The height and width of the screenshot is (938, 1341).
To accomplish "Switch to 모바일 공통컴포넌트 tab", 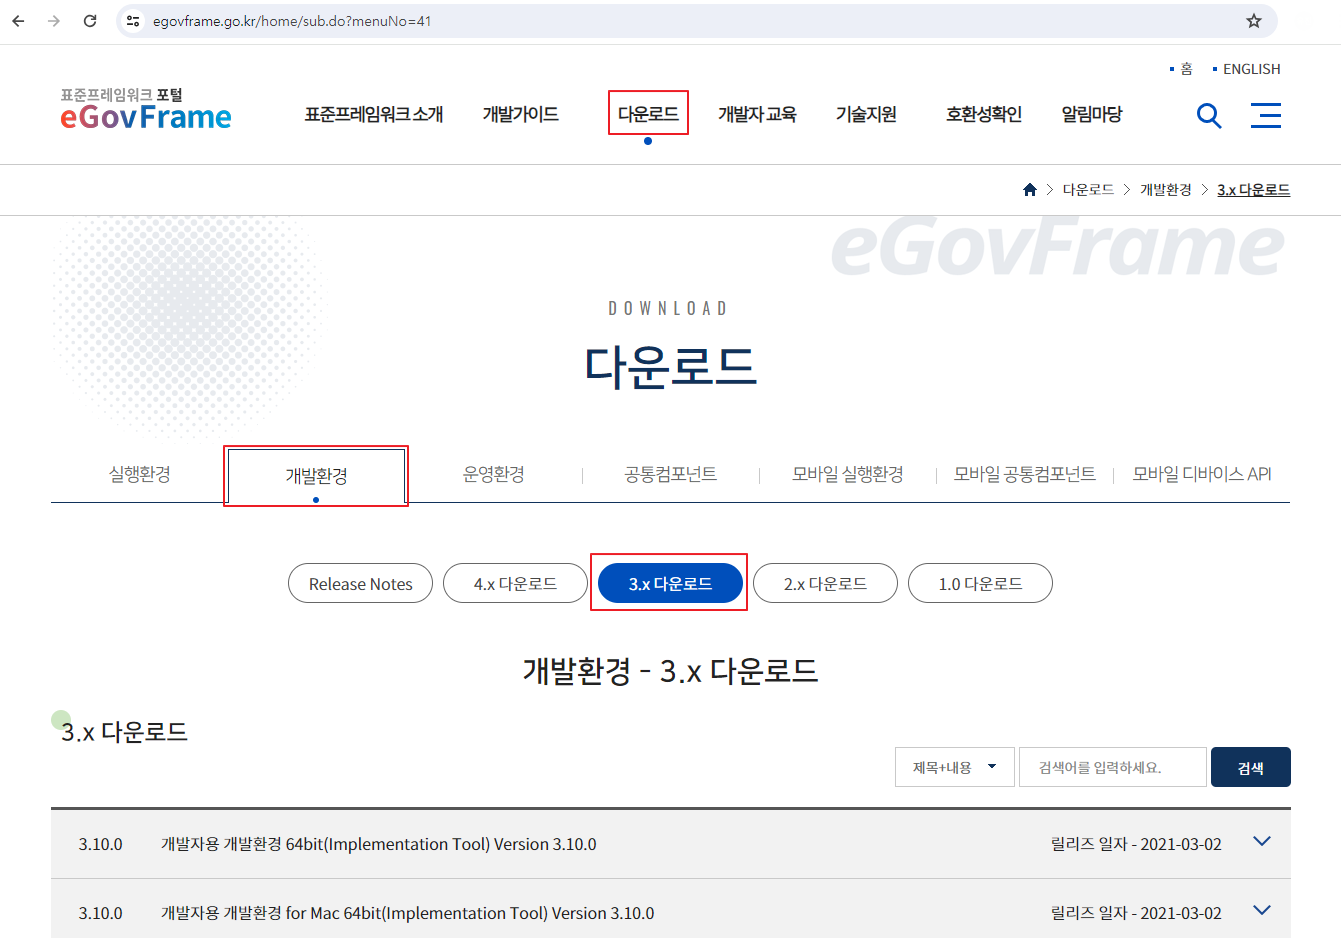I will (1024, 474).
